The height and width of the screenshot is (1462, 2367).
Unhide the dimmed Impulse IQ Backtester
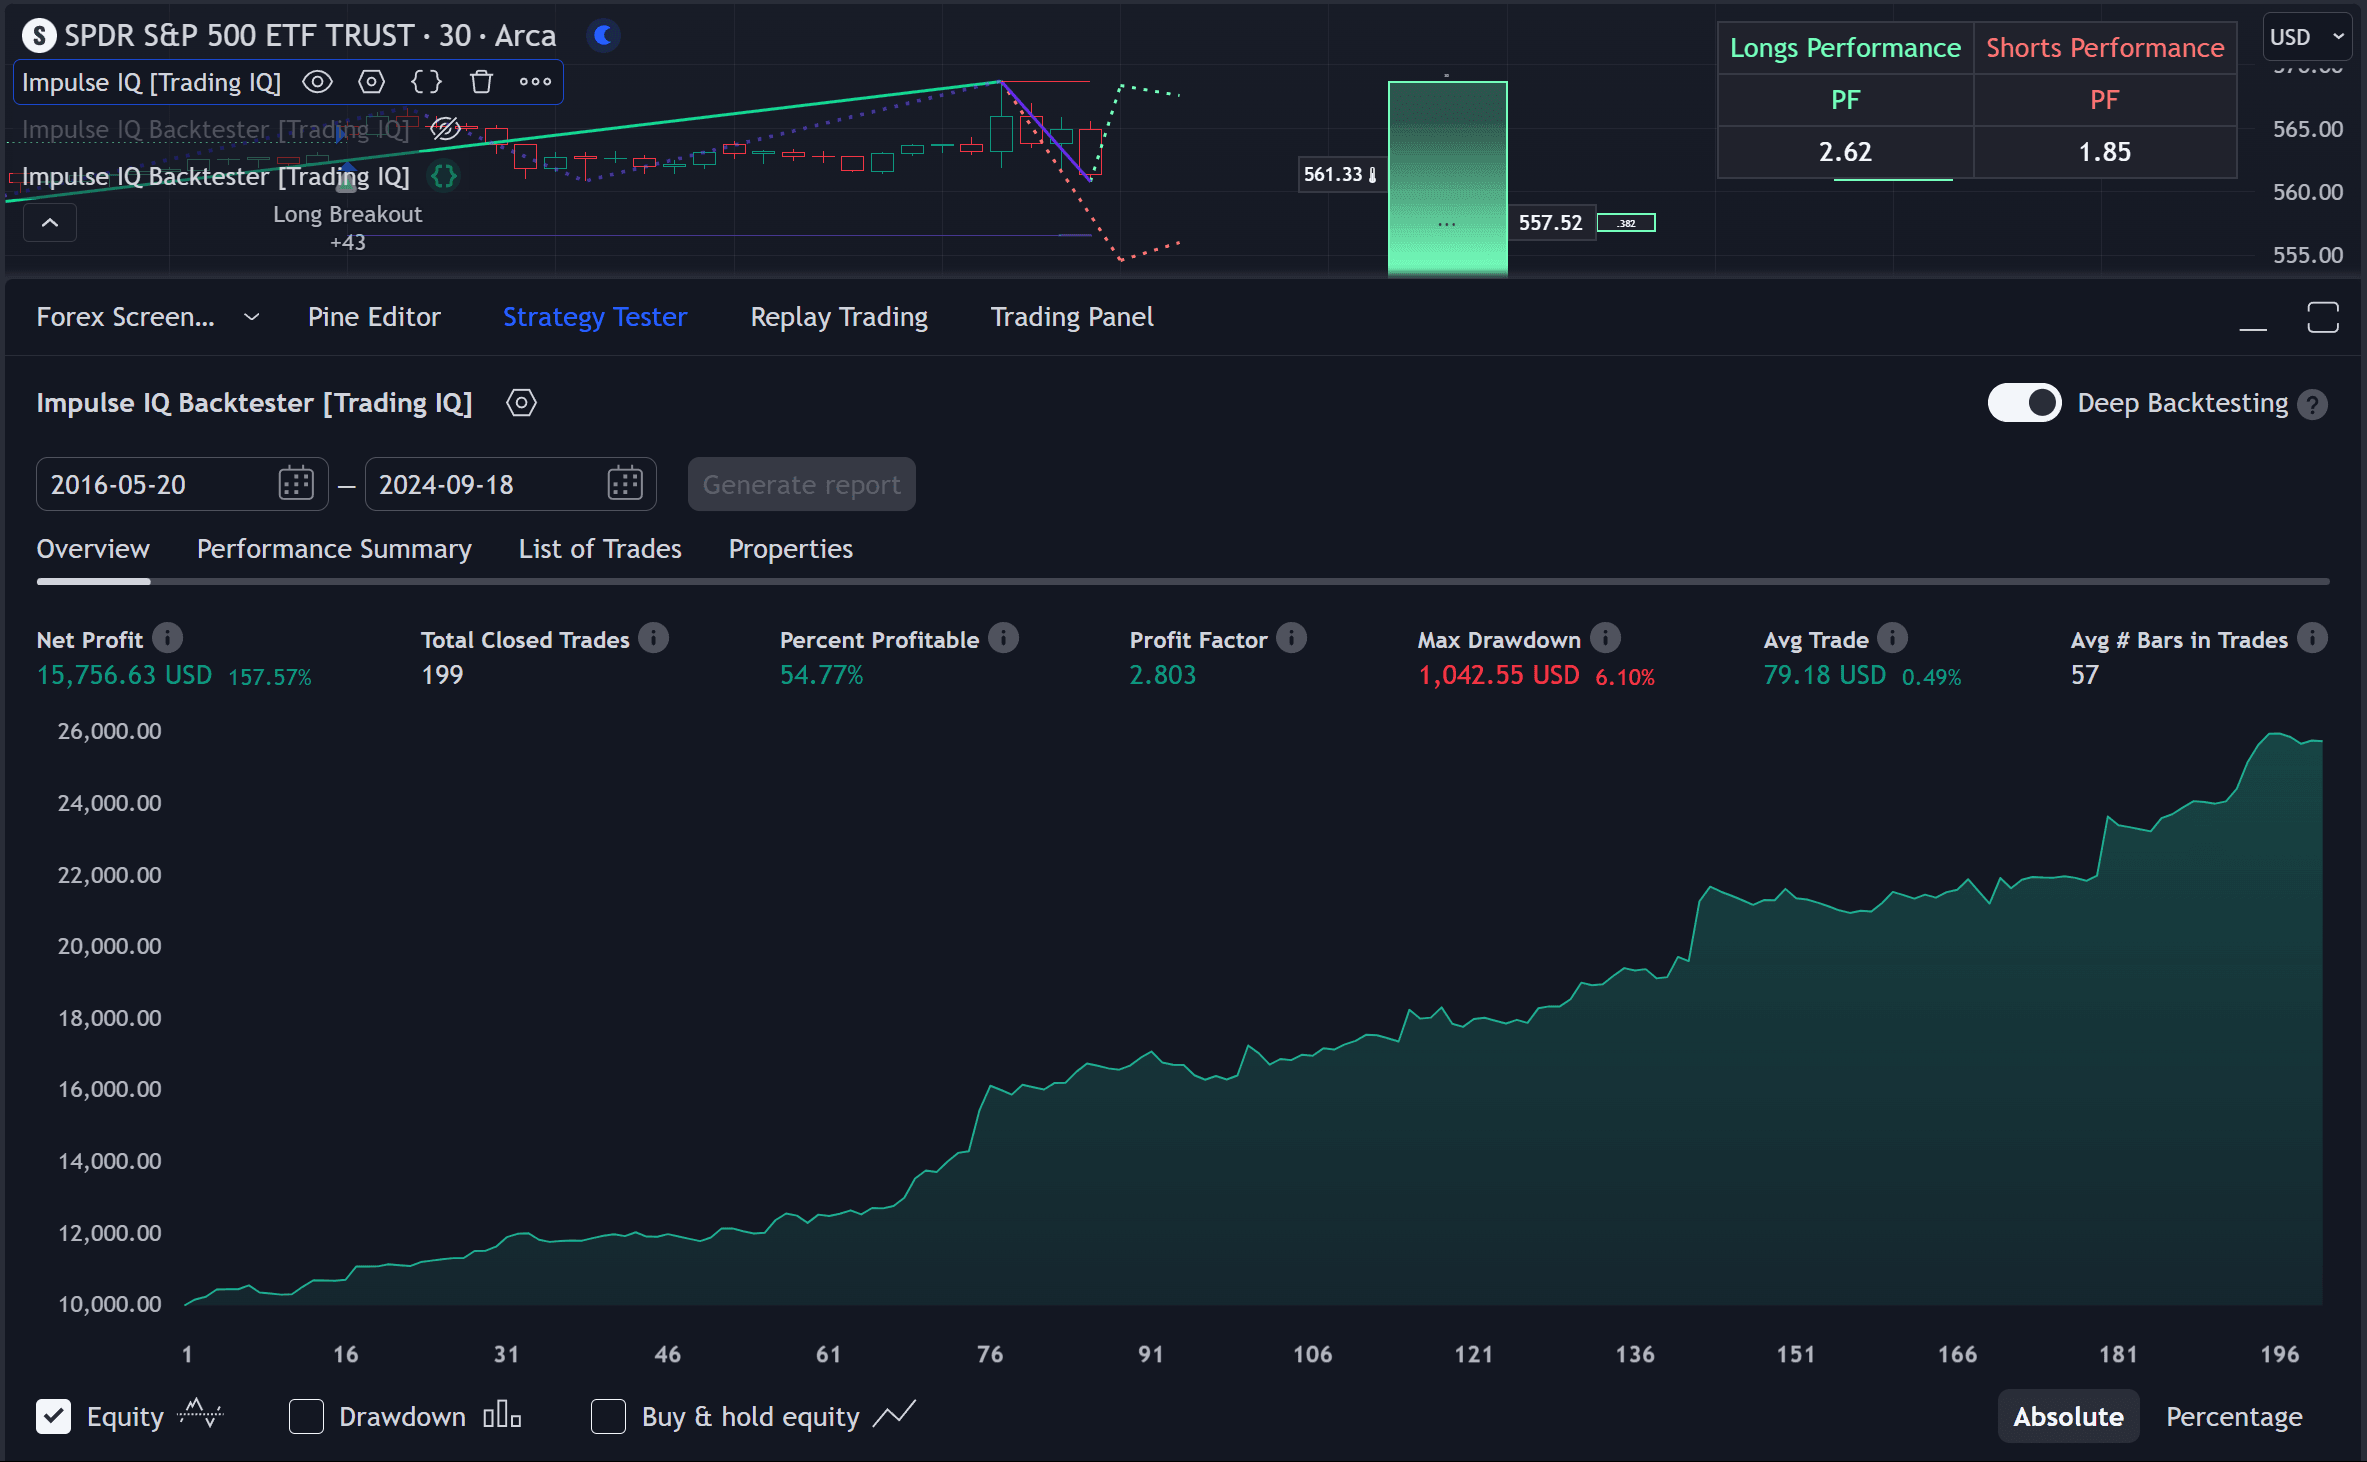point(445,128)
